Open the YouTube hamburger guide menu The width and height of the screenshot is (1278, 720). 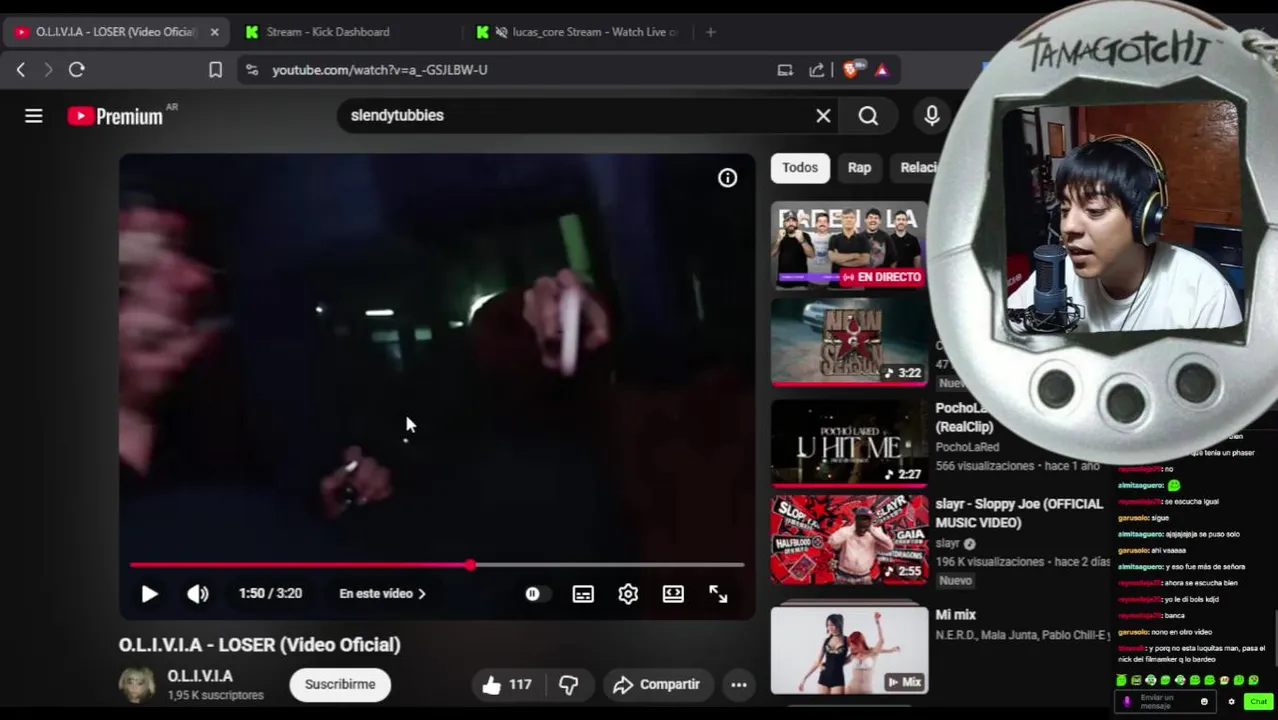33,116
